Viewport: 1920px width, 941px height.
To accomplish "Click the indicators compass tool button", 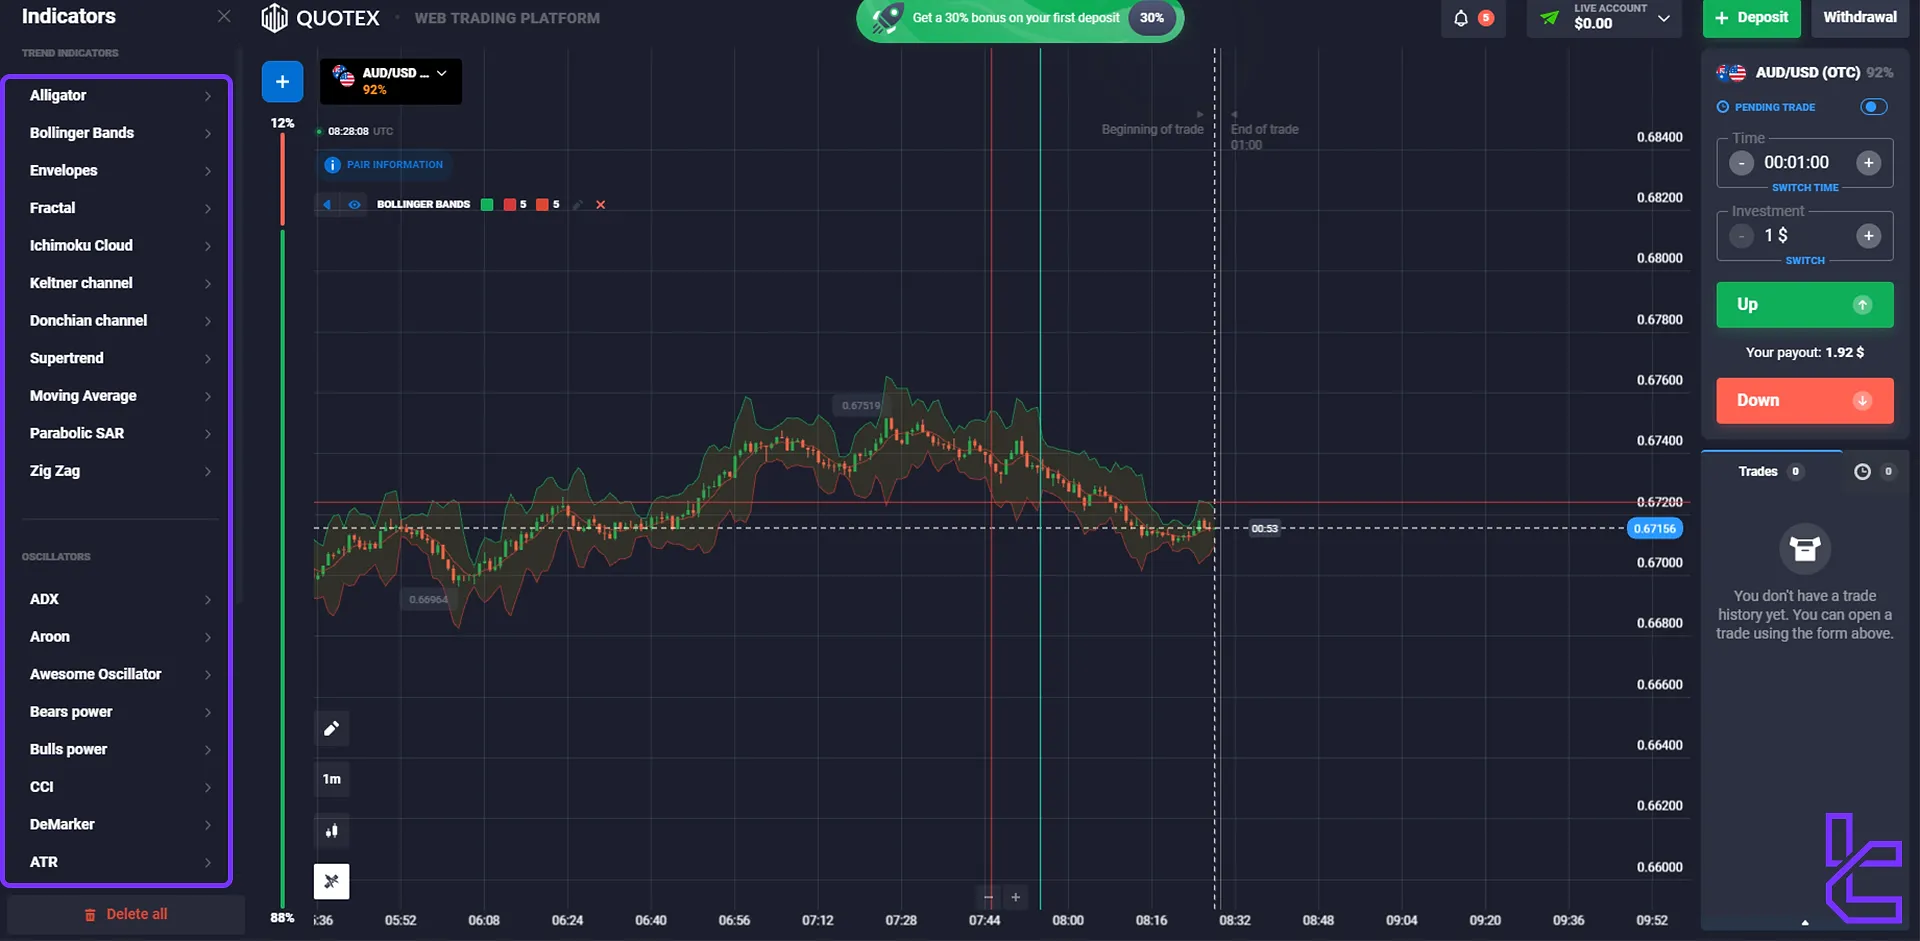I will coord(332,881).
